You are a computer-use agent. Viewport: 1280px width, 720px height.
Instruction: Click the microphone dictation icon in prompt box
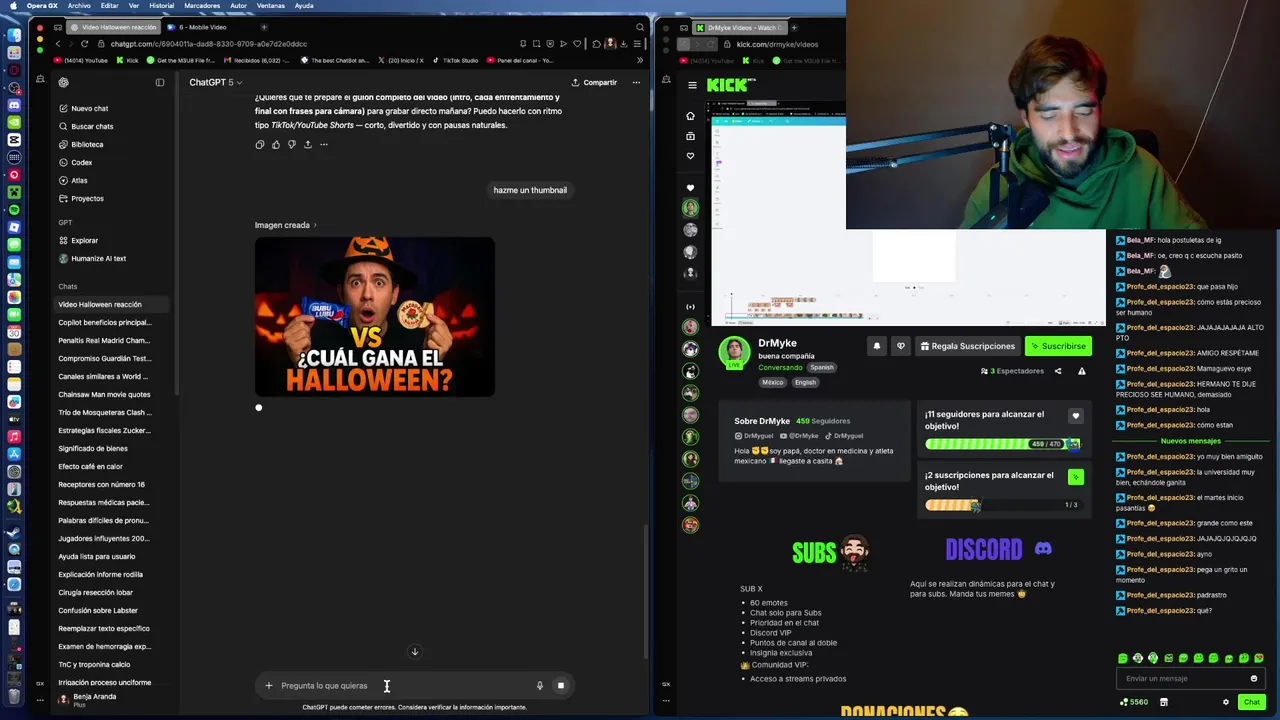[540, 685]
